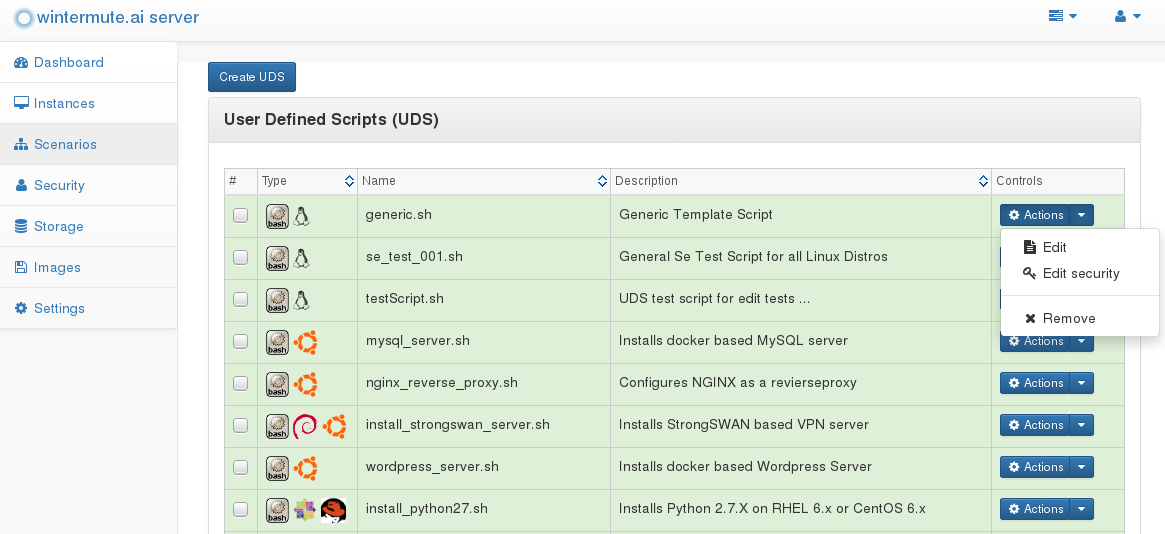Click the Ubuntu icon in mysql_server.sh row

click(305, 342)
